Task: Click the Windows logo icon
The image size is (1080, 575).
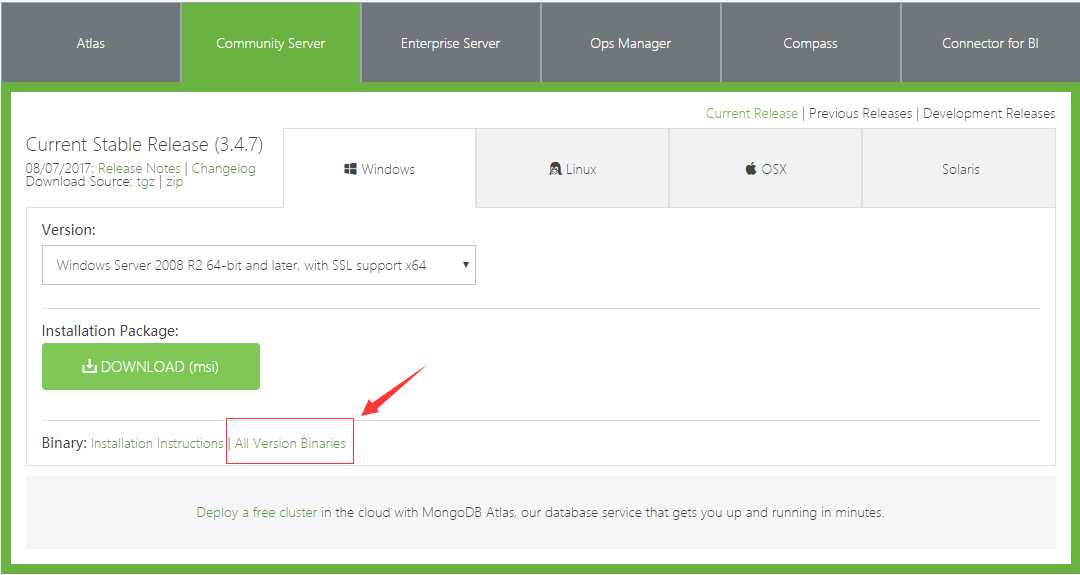Action: (350, 169)
